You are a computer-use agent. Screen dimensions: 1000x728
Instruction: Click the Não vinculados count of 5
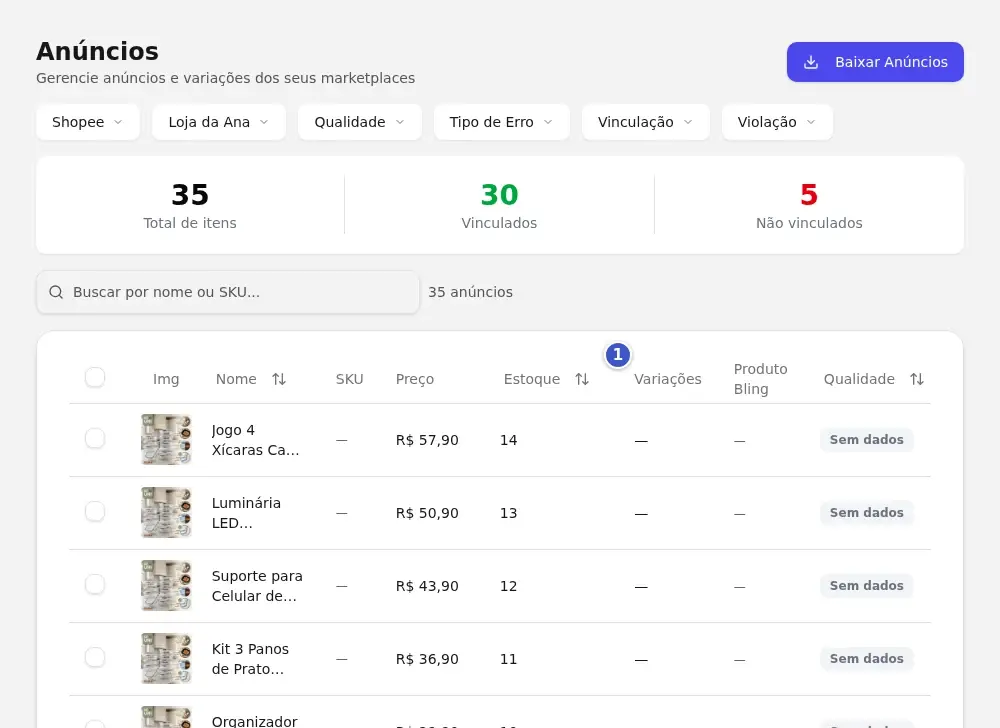(809, 194)
